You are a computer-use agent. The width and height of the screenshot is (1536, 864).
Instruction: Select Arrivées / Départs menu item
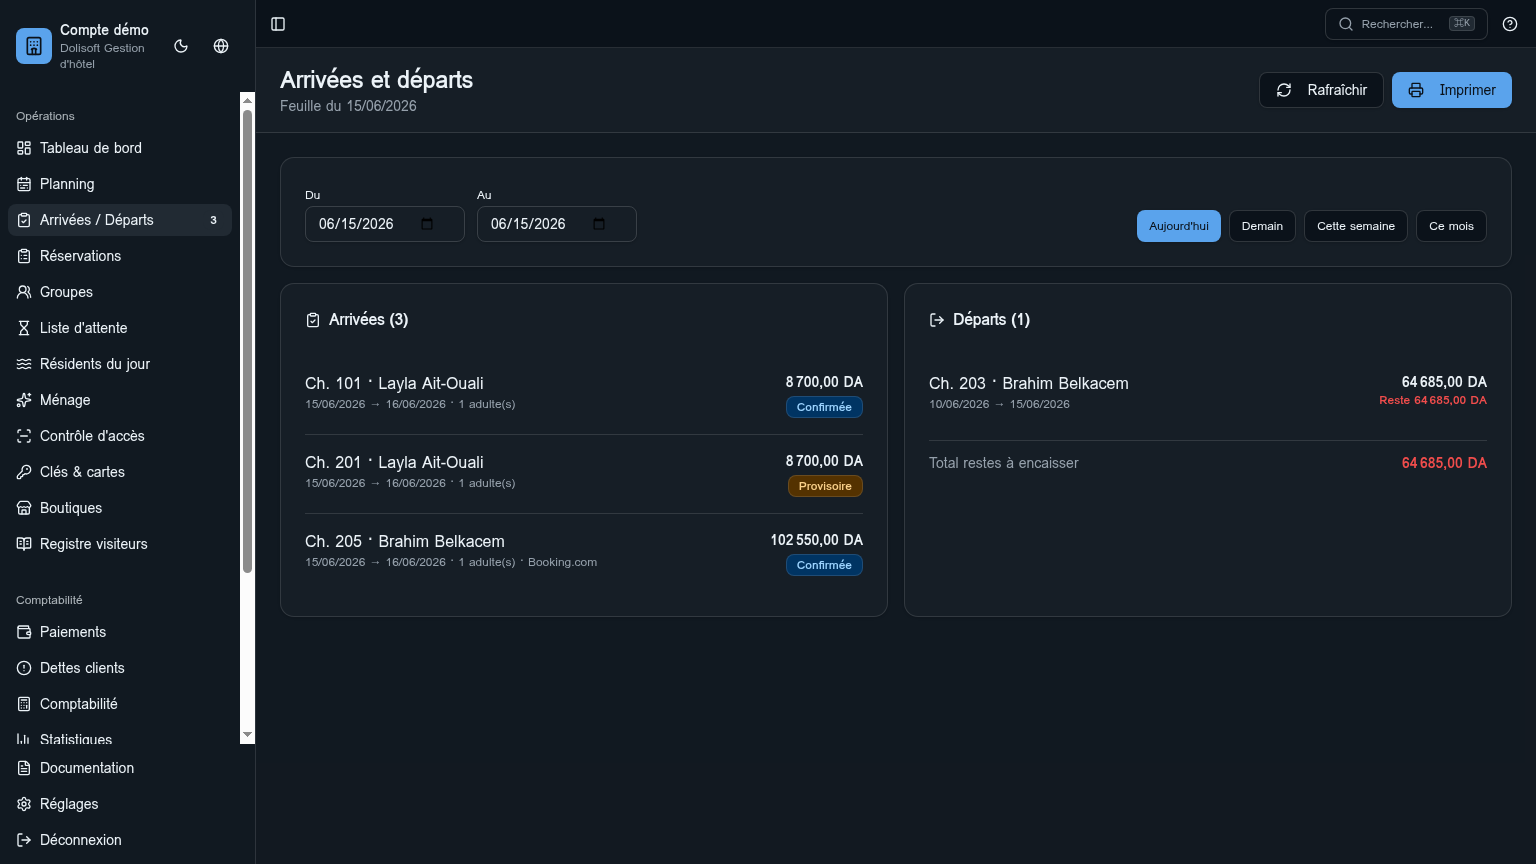point(120,220)
